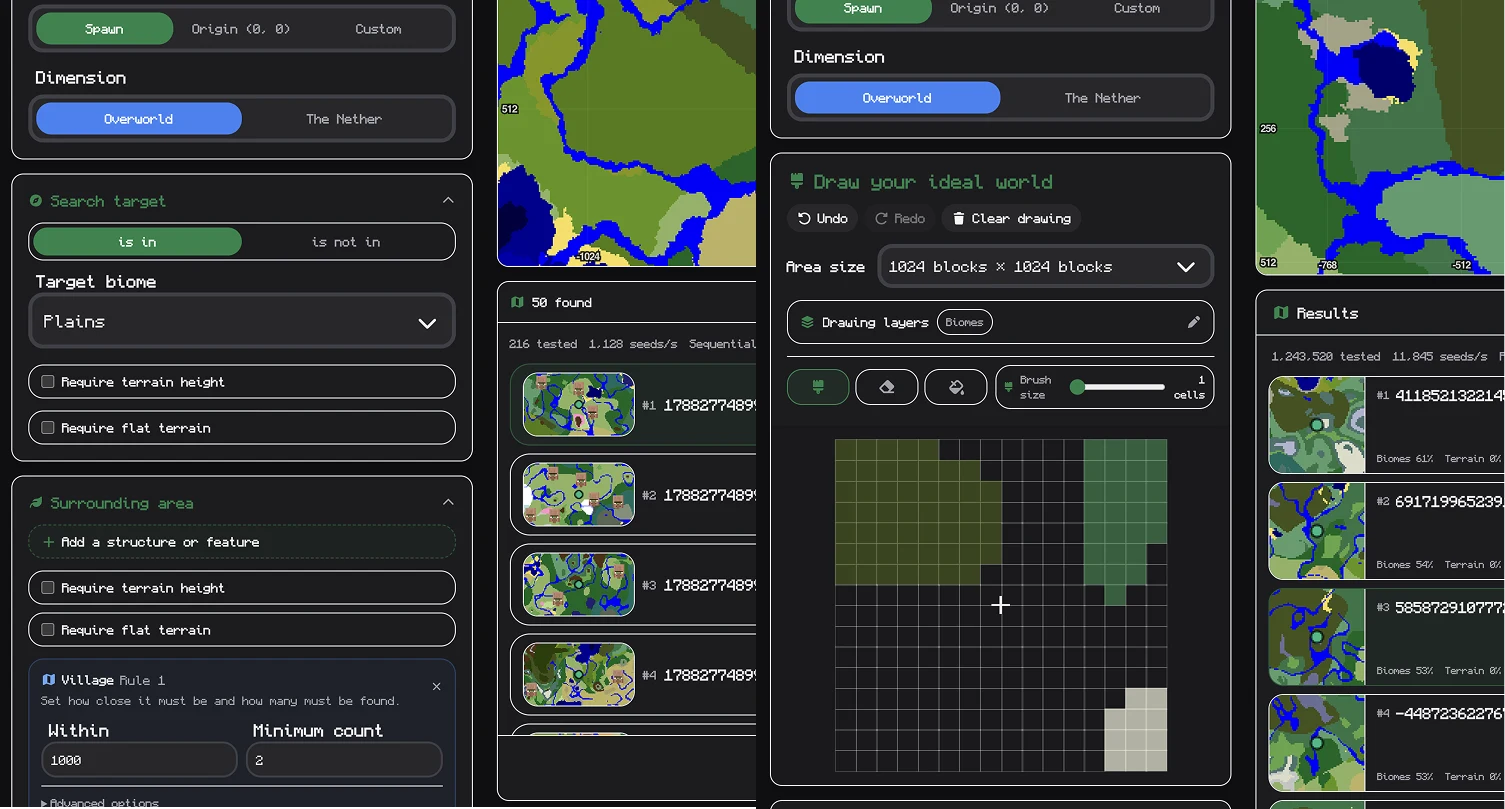The height and width of the screenshot is (809, 1505).
Task: Click the '11,845 seeds/s' rate
Action: click(1439, 356)
